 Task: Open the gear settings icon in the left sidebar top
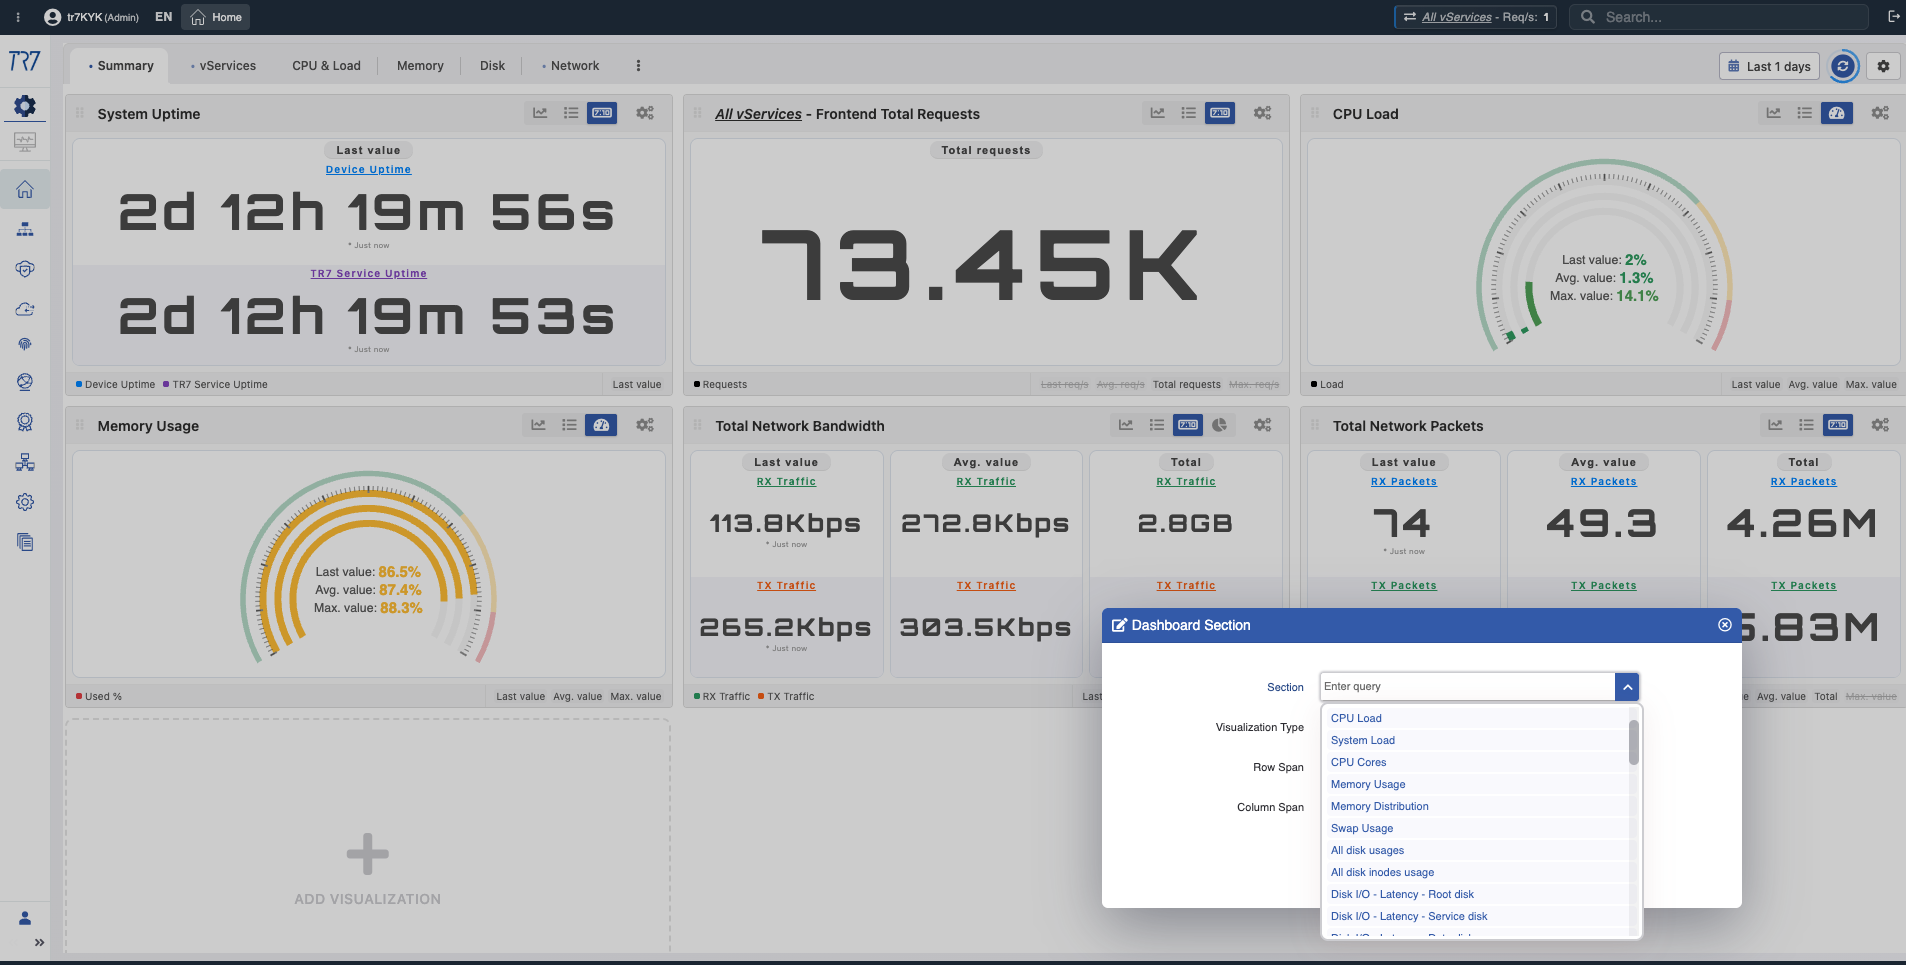pos(25,106)
